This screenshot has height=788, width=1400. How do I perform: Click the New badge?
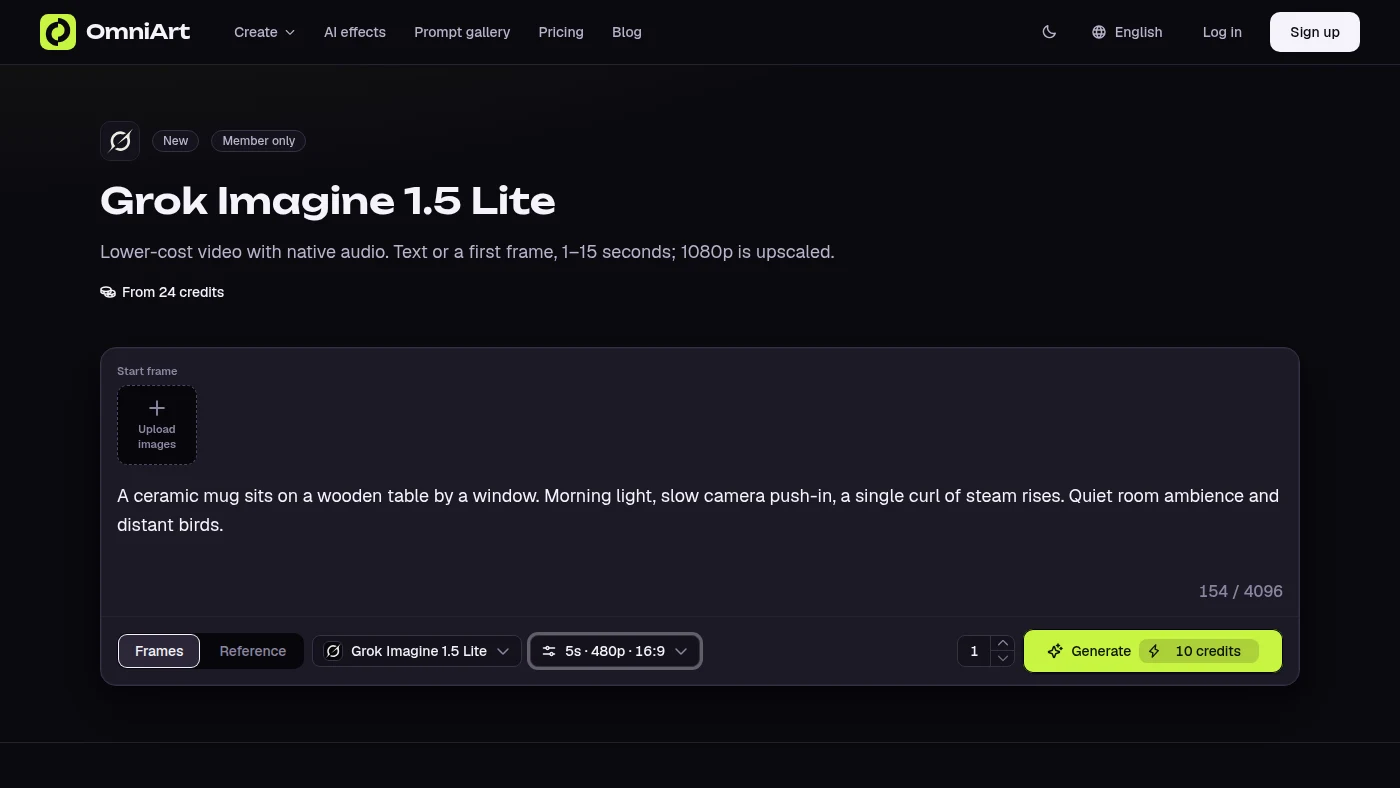[176, 141]
